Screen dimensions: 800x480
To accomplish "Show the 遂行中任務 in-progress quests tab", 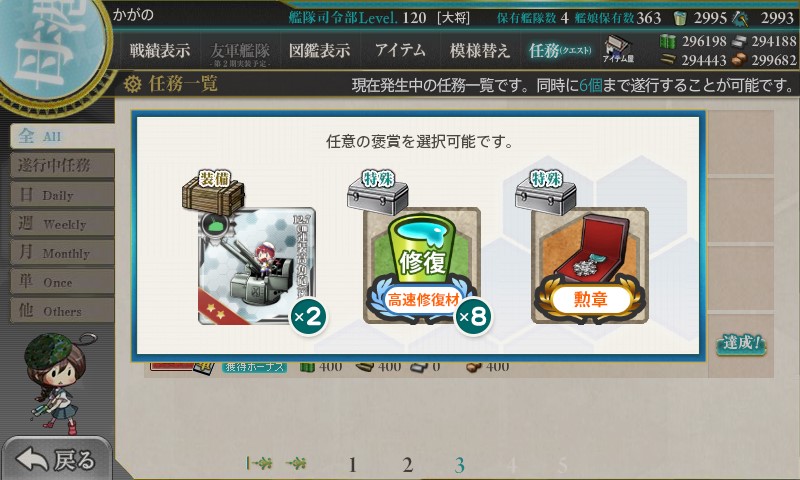I will [x=62, y=165].
